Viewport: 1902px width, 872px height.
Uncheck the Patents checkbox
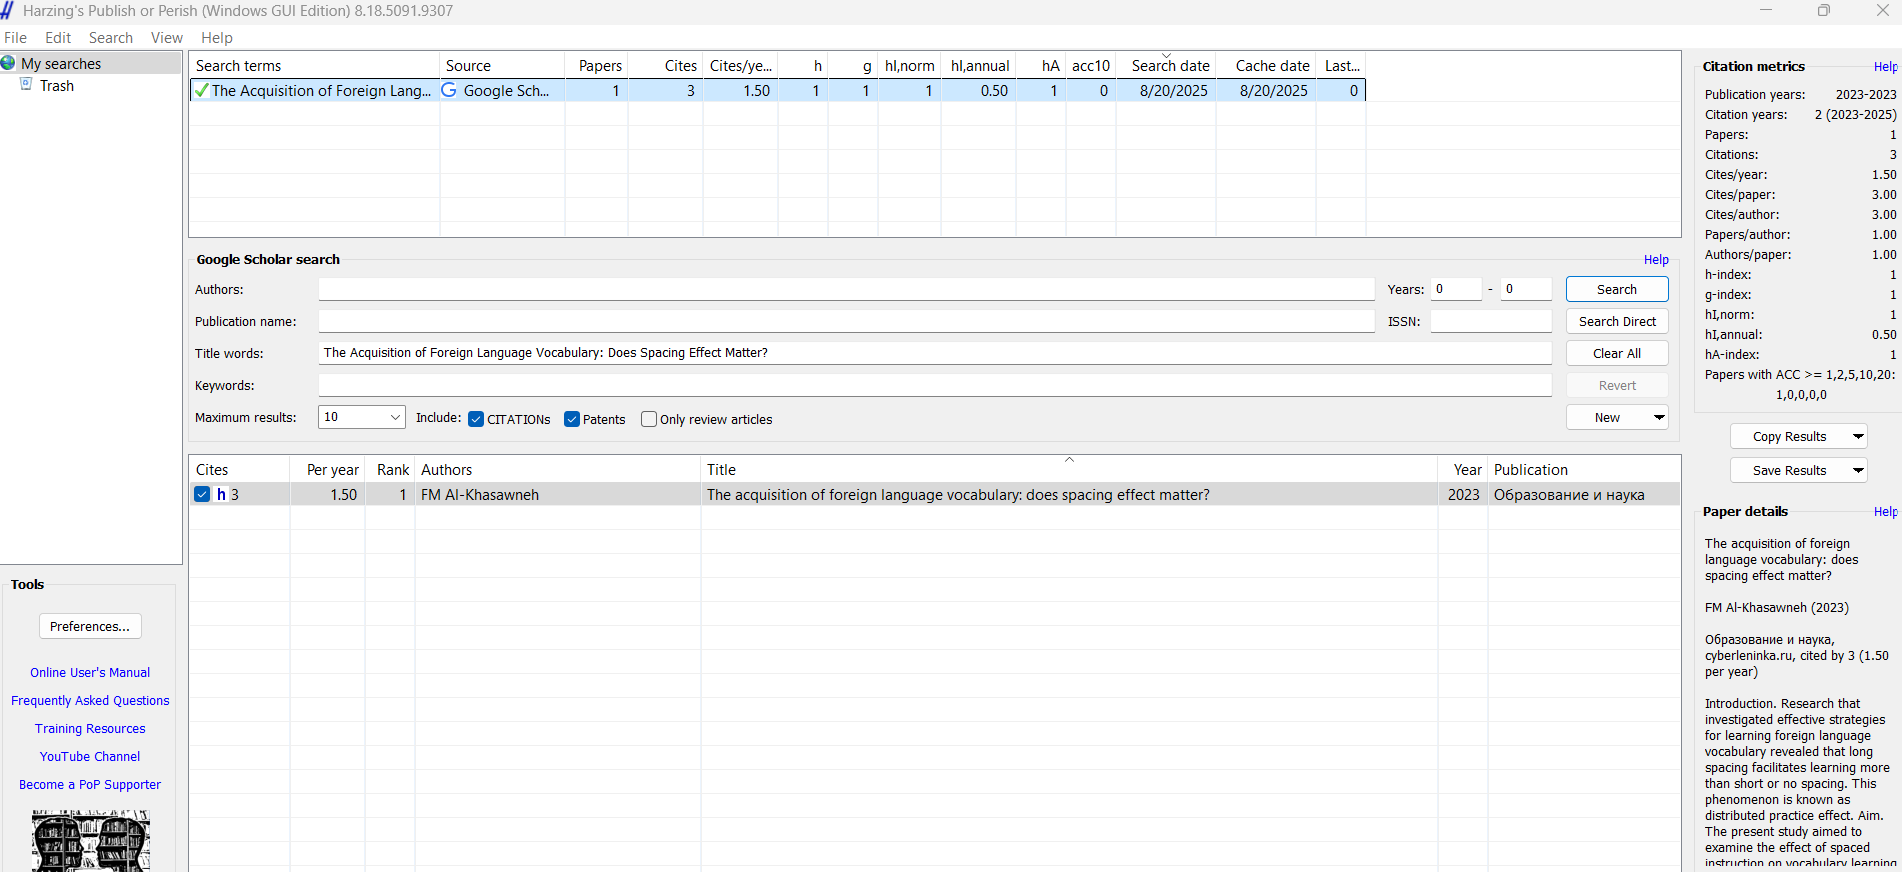[572, 419]
